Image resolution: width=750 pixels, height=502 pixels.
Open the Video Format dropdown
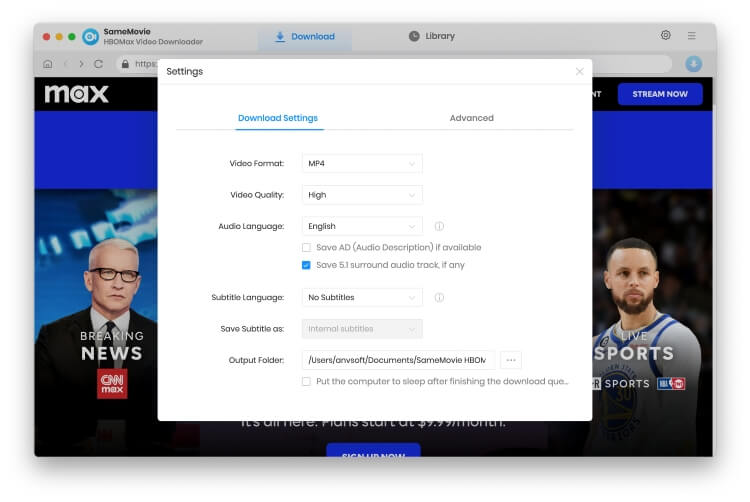362,164
